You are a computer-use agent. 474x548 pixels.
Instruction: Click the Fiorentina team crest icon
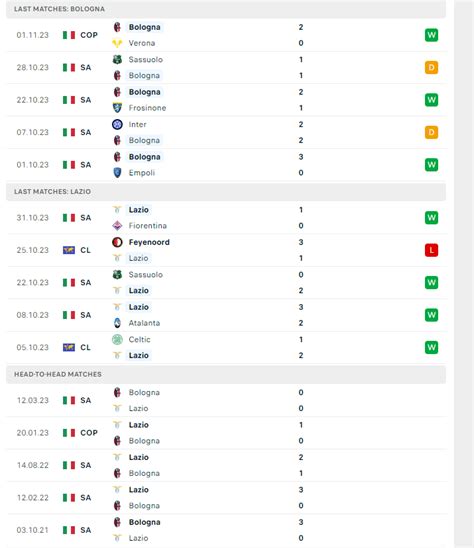tap(117, 225)
